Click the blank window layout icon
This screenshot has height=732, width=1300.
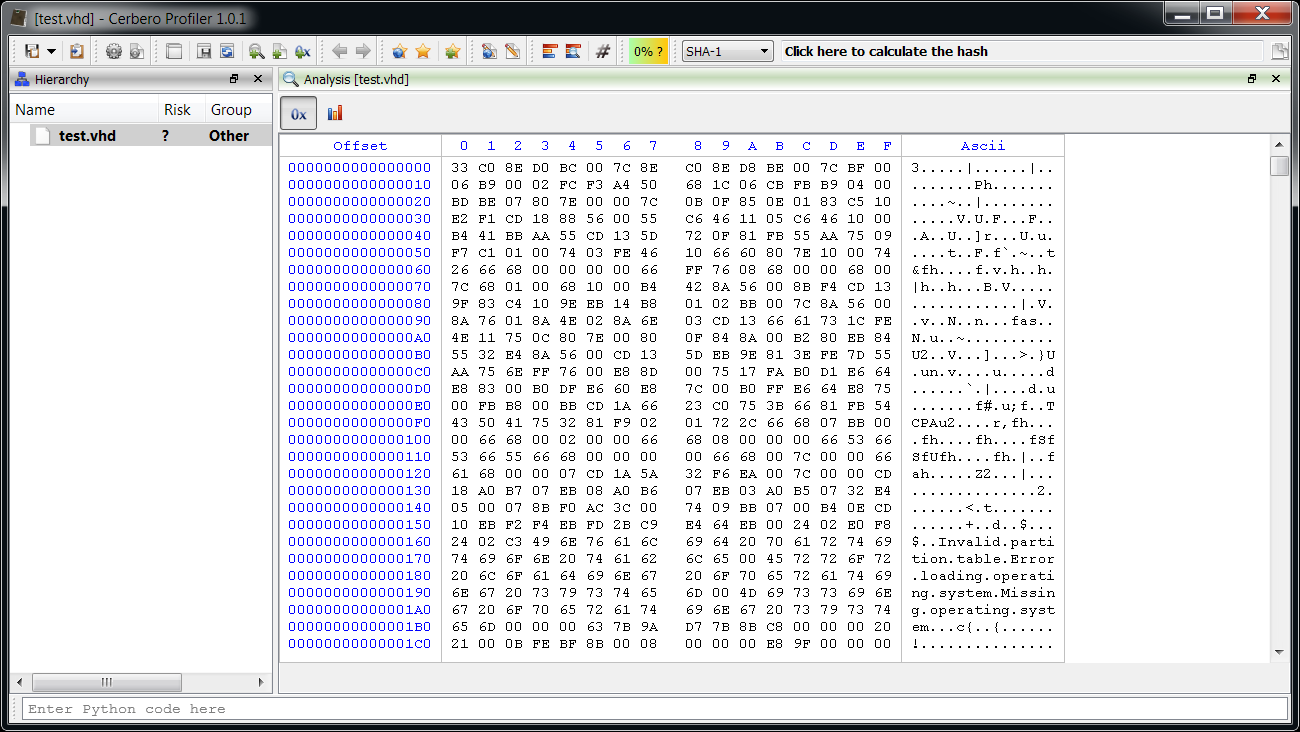tap(174, 51)
